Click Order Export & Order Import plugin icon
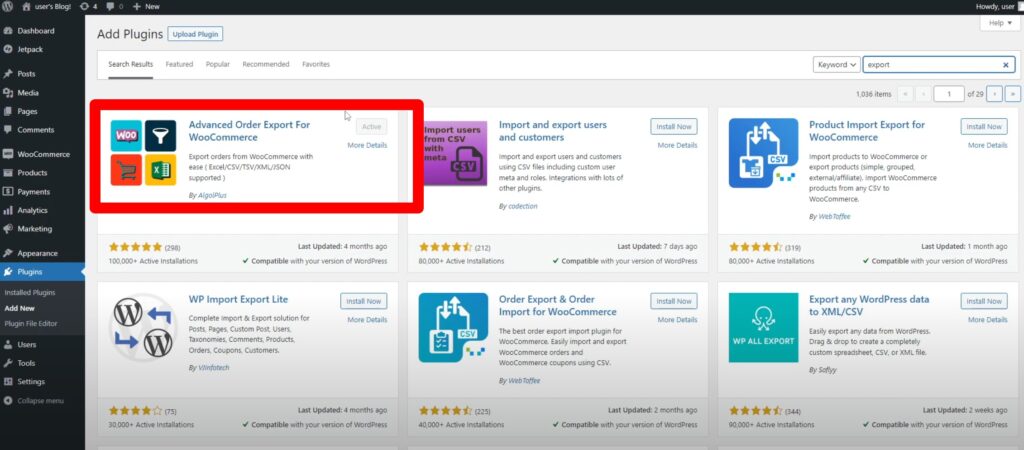The image size is (1024, 450). tap(453, 327)
